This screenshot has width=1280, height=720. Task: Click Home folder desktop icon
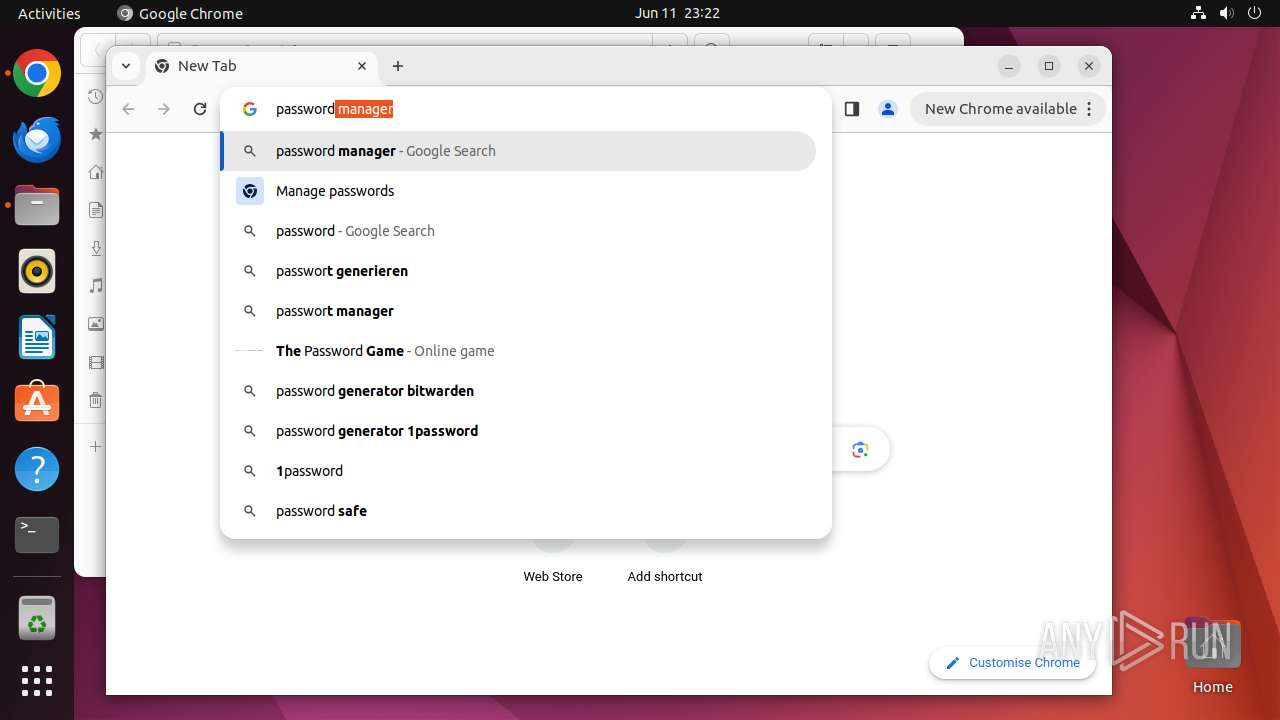[x=1212, y=657]
